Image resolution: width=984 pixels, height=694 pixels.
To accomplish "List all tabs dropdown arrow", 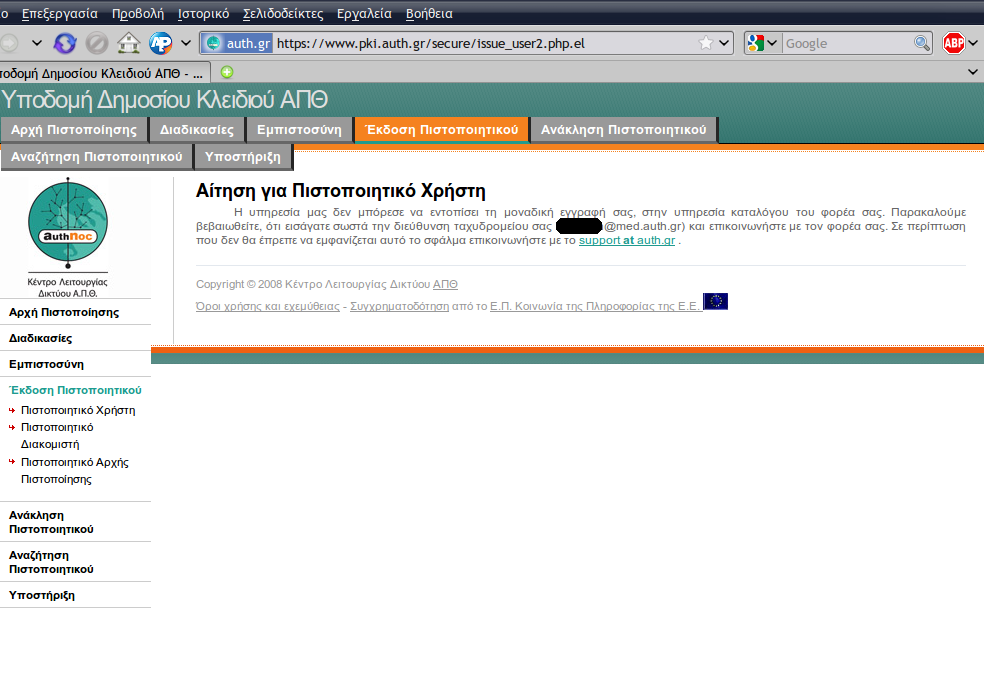I will pos(973,72).
